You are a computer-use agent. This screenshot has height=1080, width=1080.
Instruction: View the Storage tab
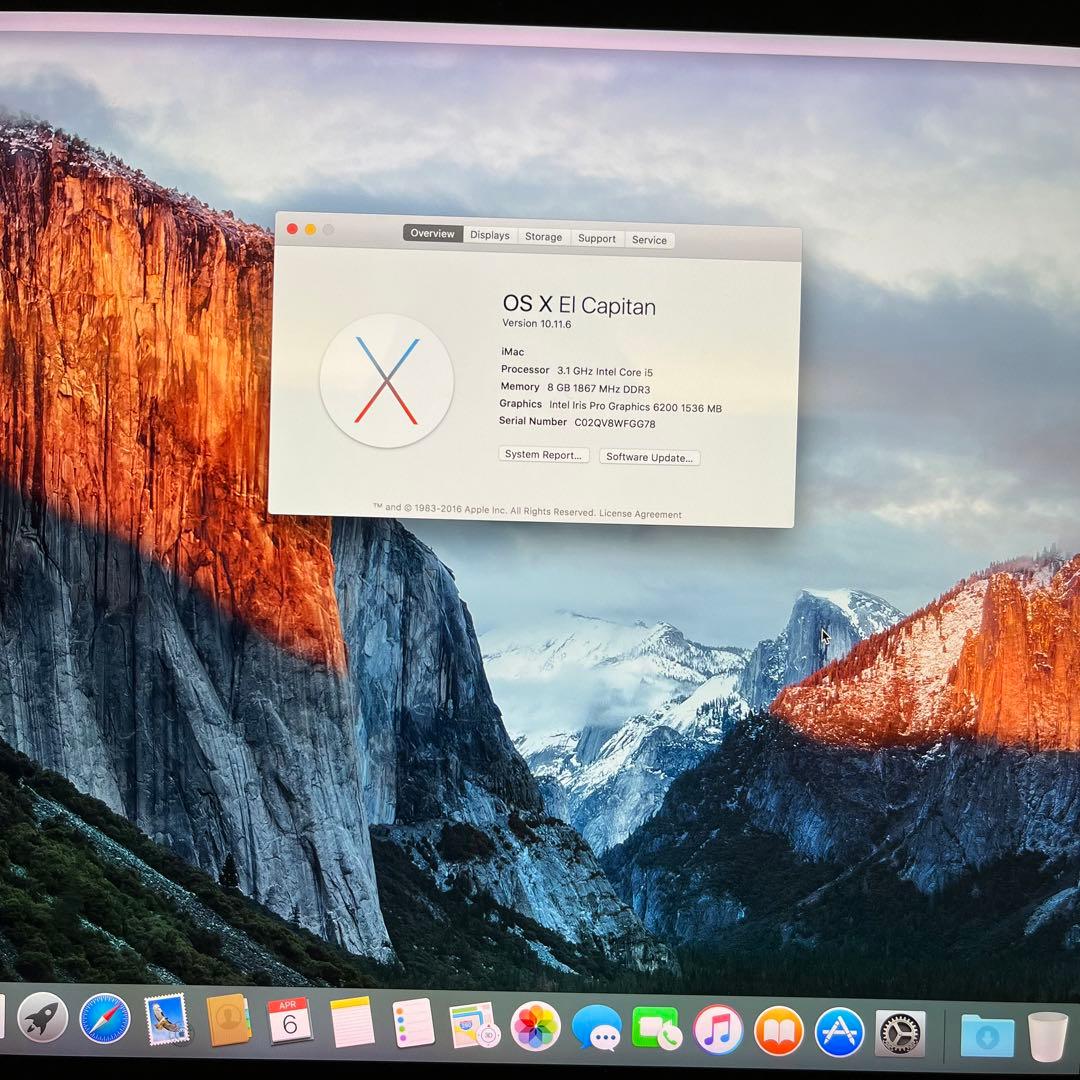click(x=543, y=236)
